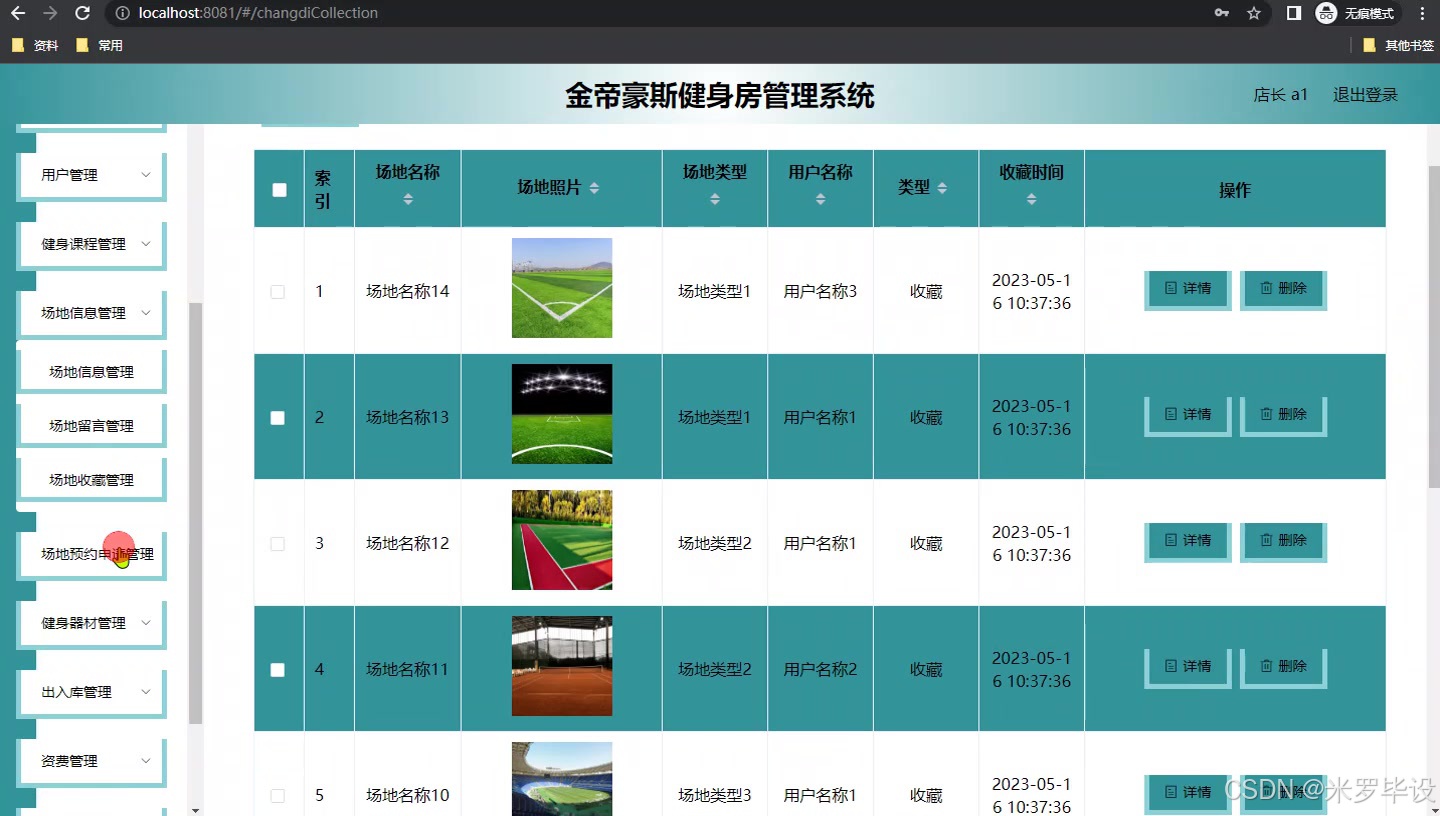Screen dimensions: 1440x816
Task: Expand the 健身器材管理 sidebar menu
Action: 92,623
